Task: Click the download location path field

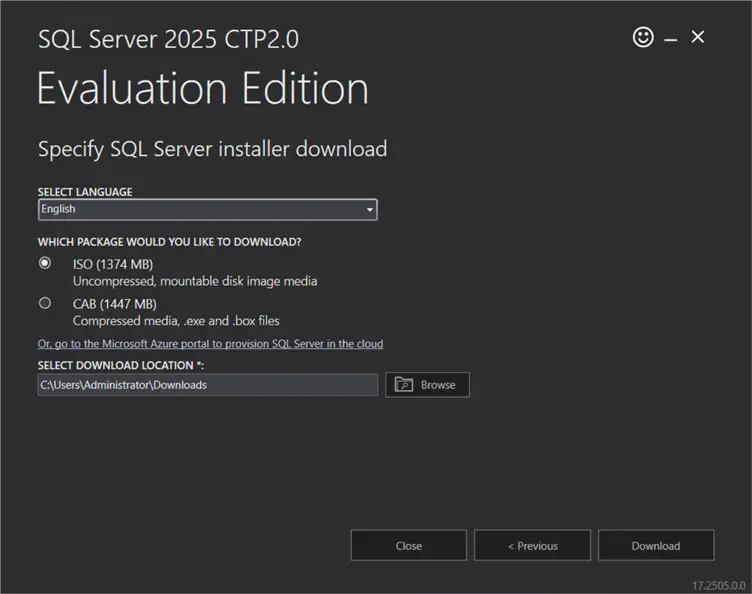Action: coord(208,385)
